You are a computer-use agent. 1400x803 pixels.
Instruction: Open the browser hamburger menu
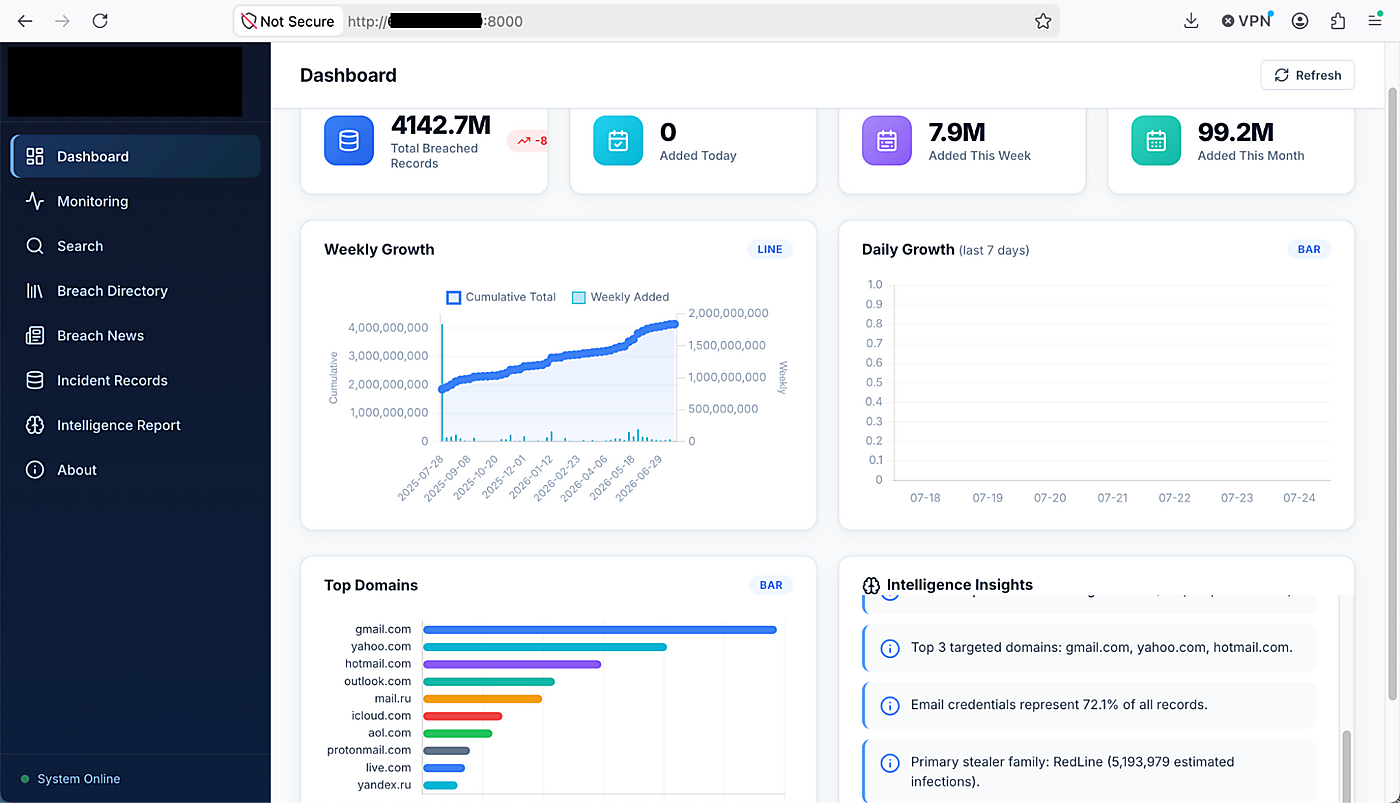click(1375, 21)
